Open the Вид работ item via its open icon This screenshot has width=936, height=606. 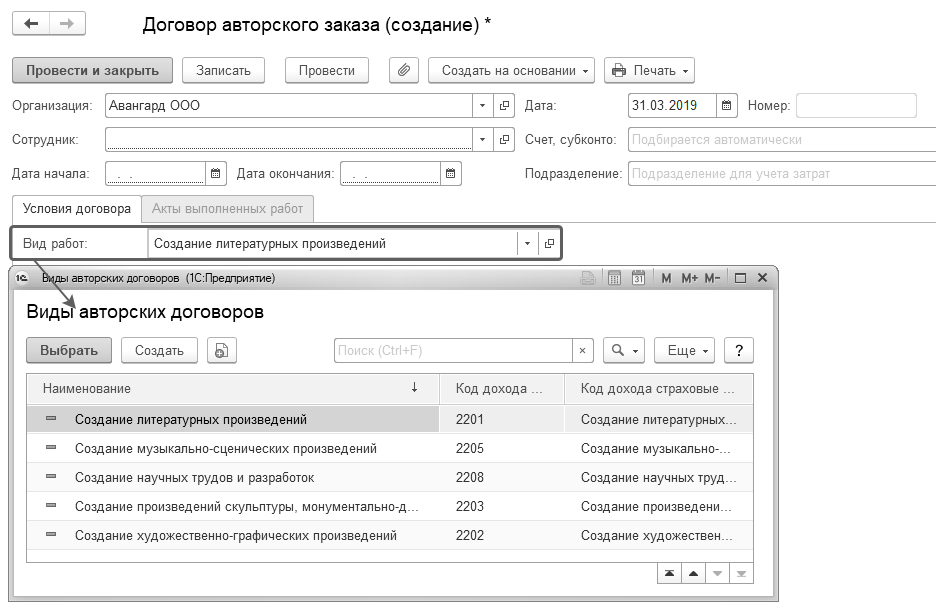click(549, 244)
